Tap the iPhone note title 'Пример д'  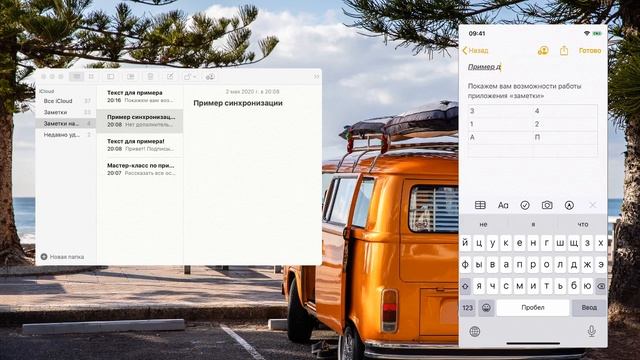pos(484,67)
